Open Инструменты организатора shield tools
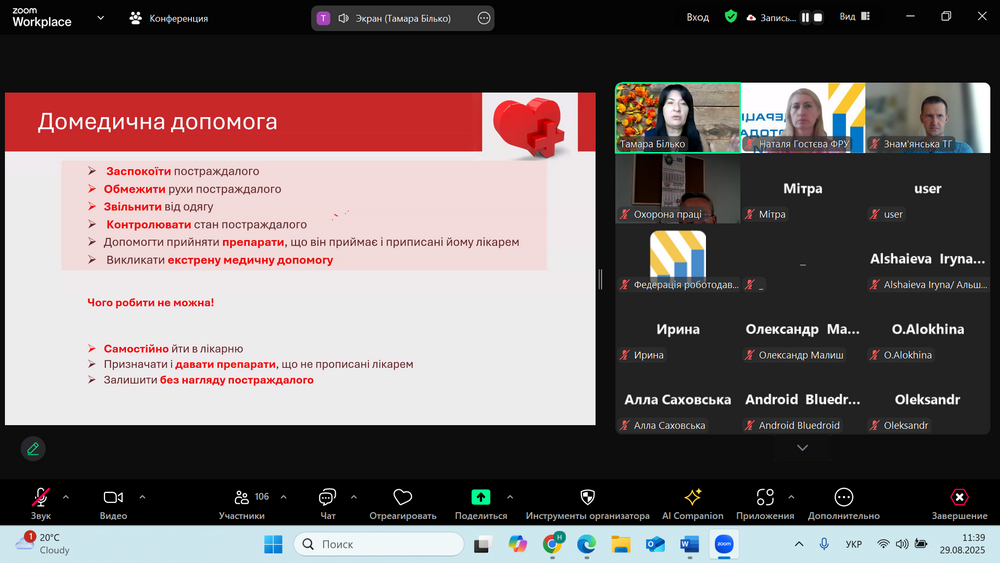This screenshot has width=1000, height=563. pyautogui.click(x=587, y=498)
